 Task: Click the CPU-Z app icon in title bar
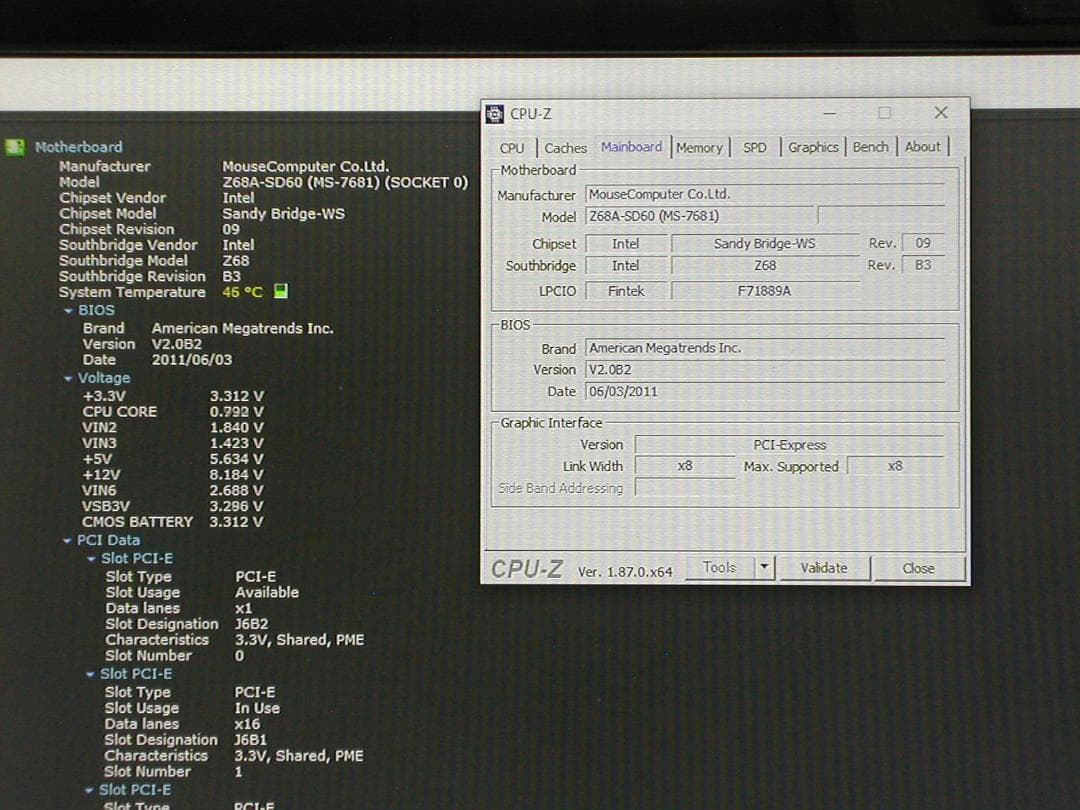coord(495,114)
